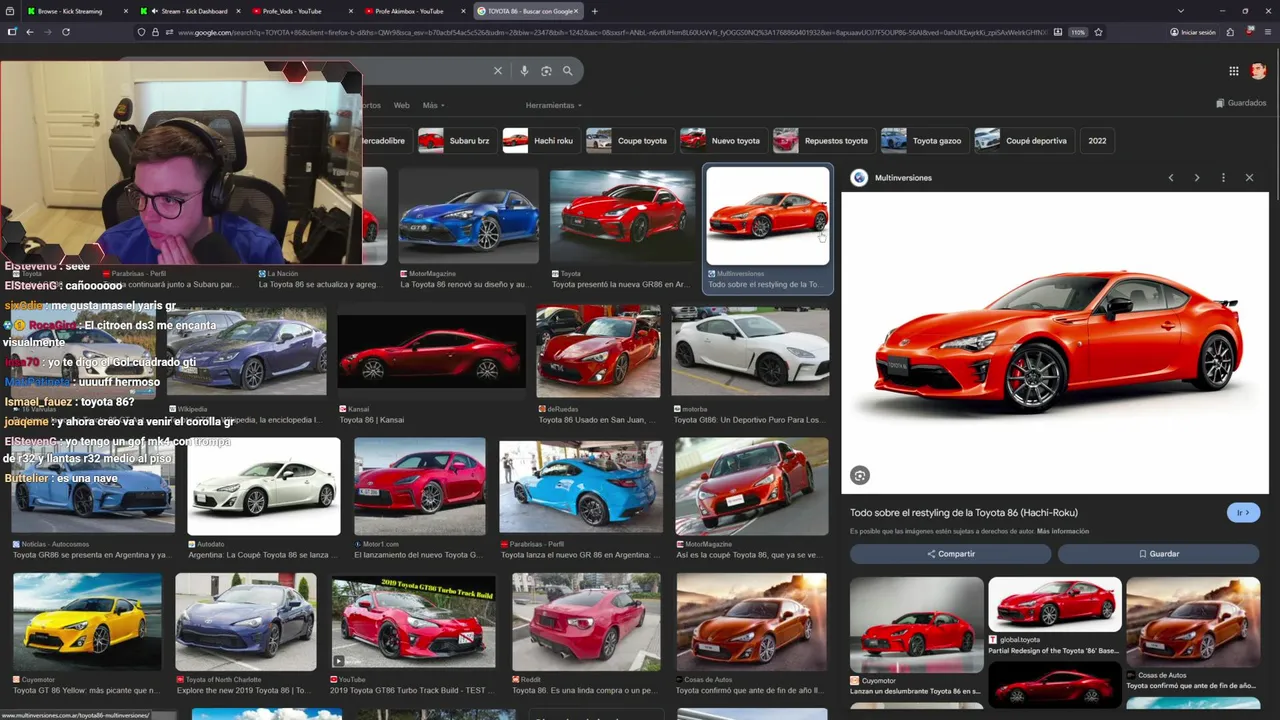Click Iniciar sesión in the Firefox toolbar
Viewport: 1280px width, 720px height.
(x=1193, y=32)
